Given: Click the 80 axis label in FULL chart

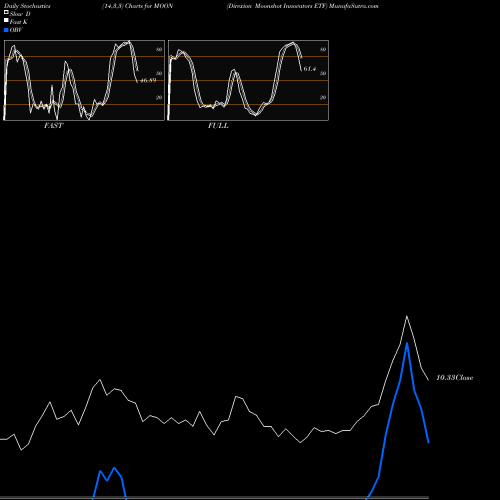Looking at the screenshot, I should coord(323,49).
